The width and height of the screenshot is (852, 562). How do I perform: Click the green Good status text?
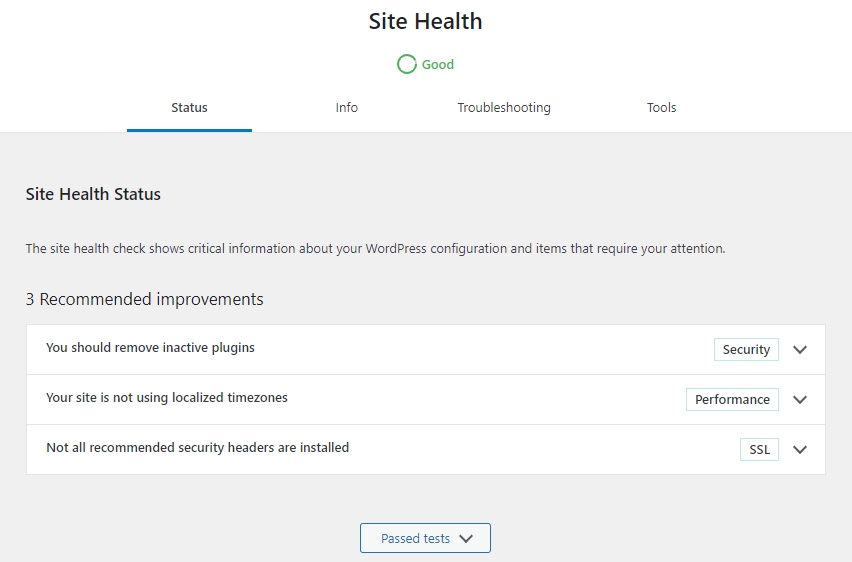tap(438, 65)
